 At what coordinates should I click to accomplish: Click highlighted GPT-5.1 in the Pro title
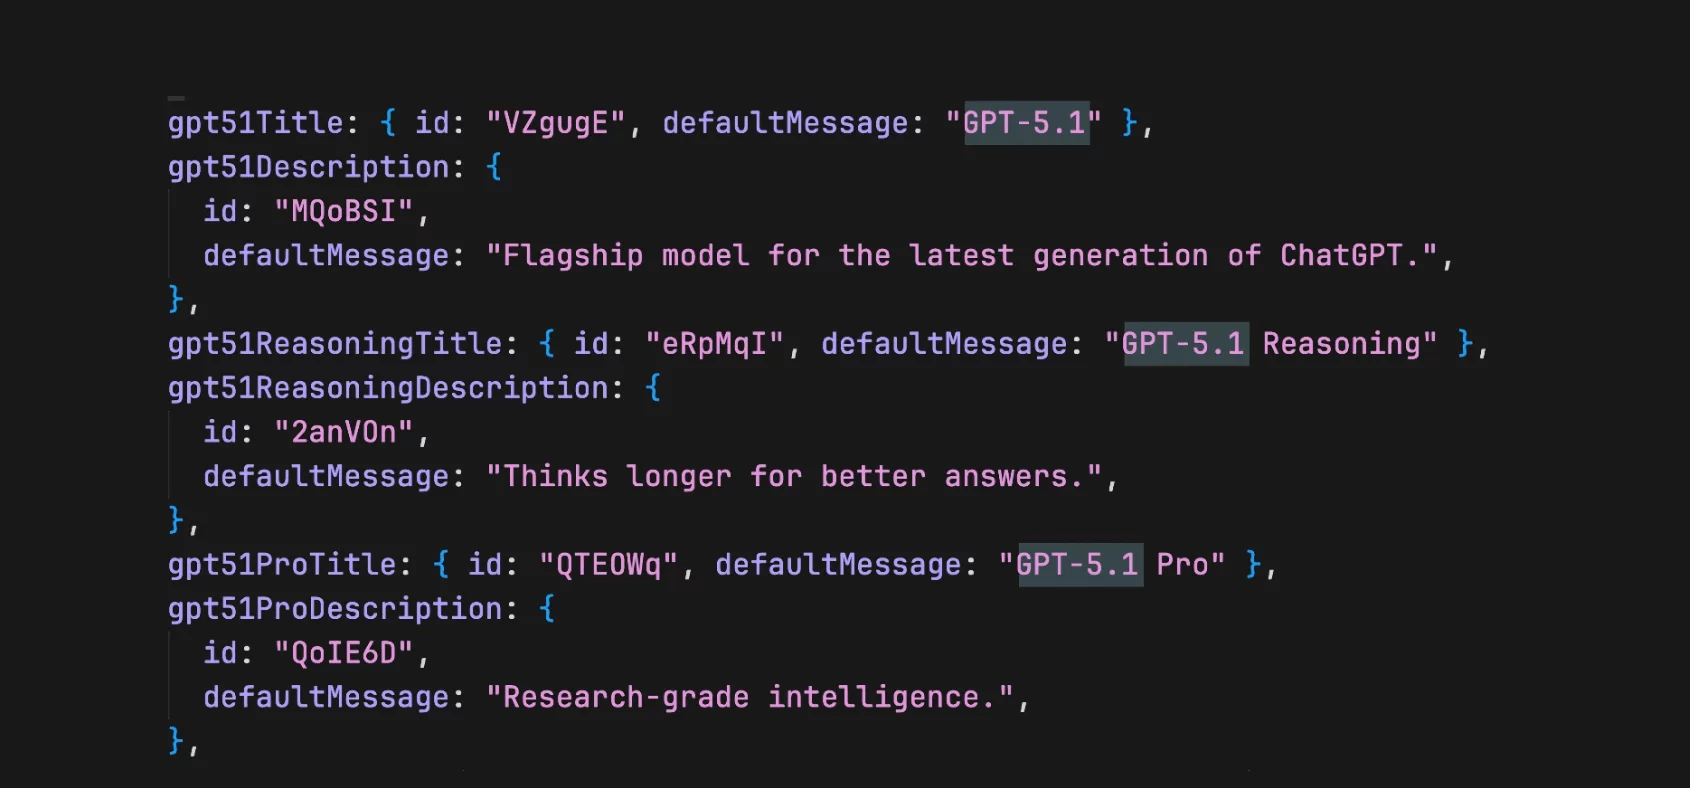click(x=1078, y=565)
